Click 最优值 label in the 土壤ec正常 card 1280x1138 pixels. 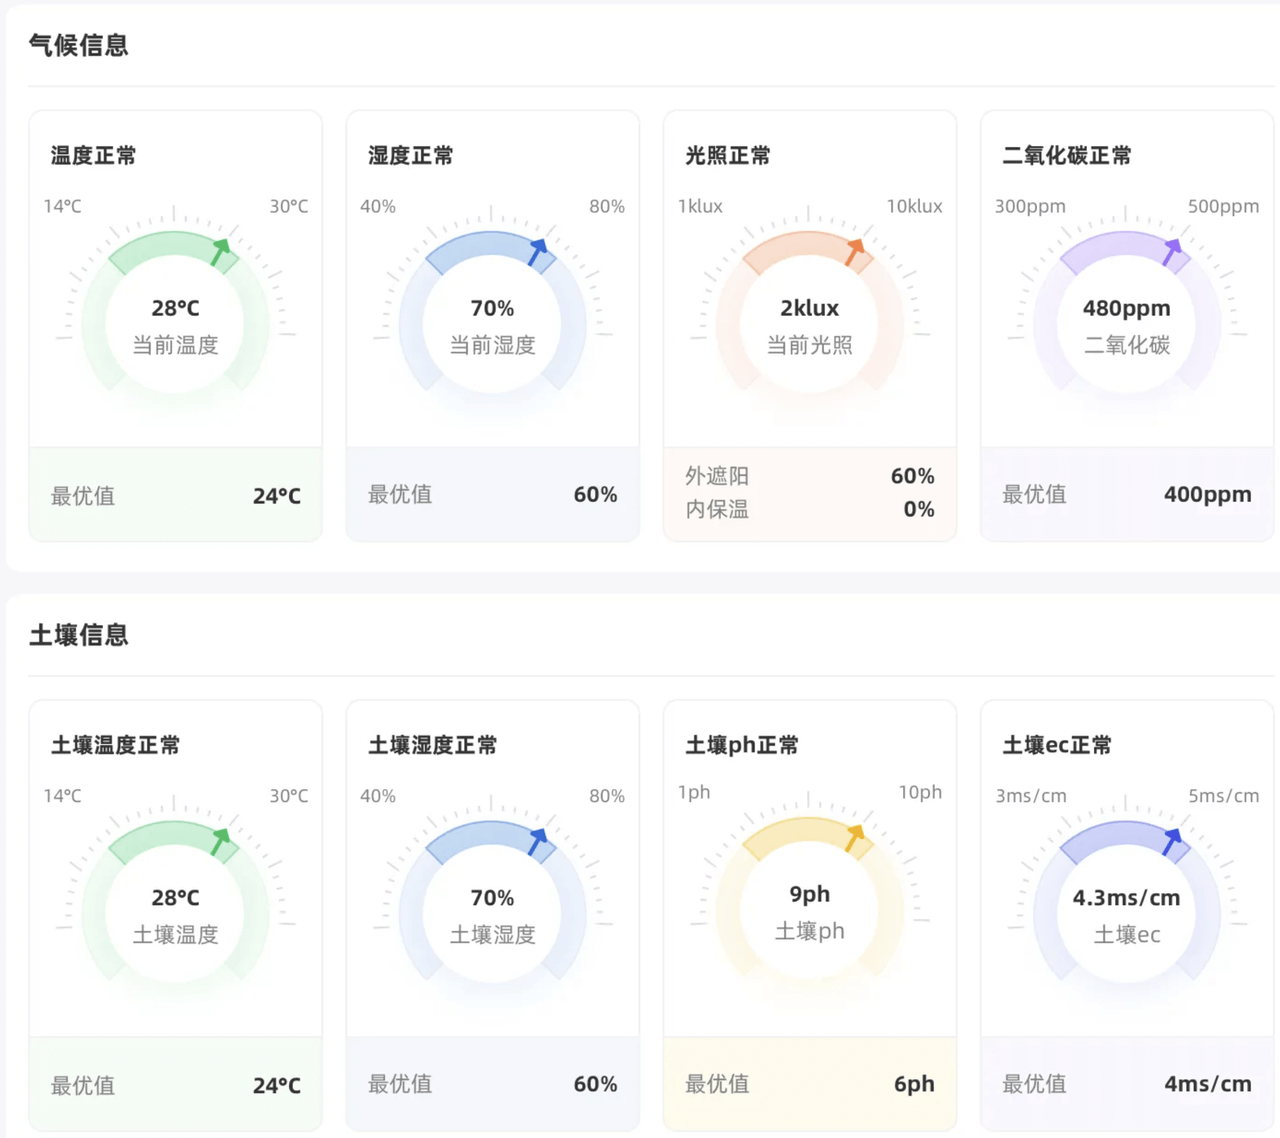click(1034, 1084)
